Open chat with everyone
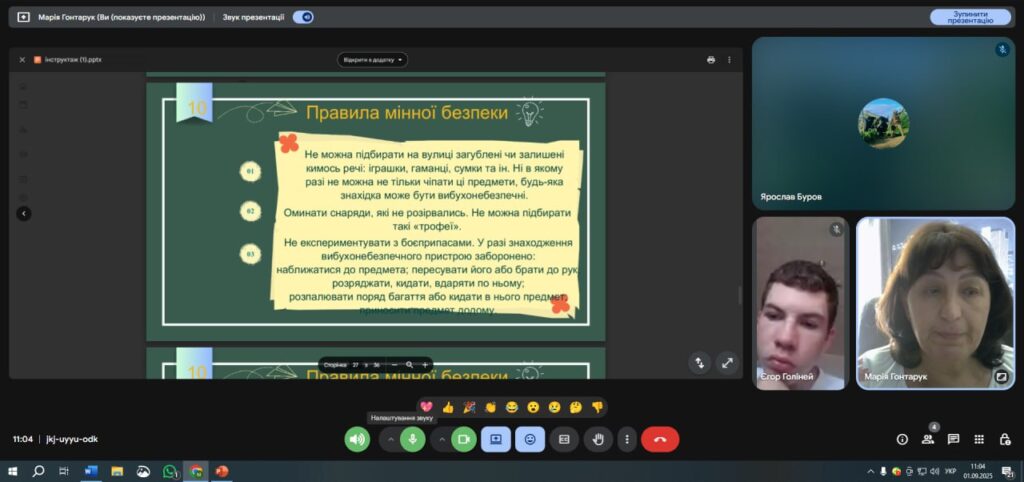 (953, 440)
